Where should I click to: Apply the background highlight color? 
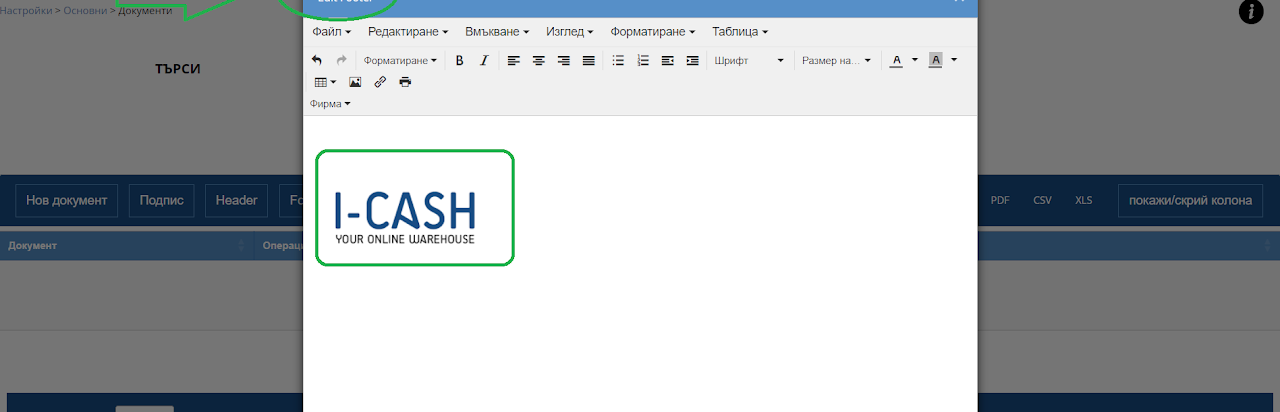[936, 61]
